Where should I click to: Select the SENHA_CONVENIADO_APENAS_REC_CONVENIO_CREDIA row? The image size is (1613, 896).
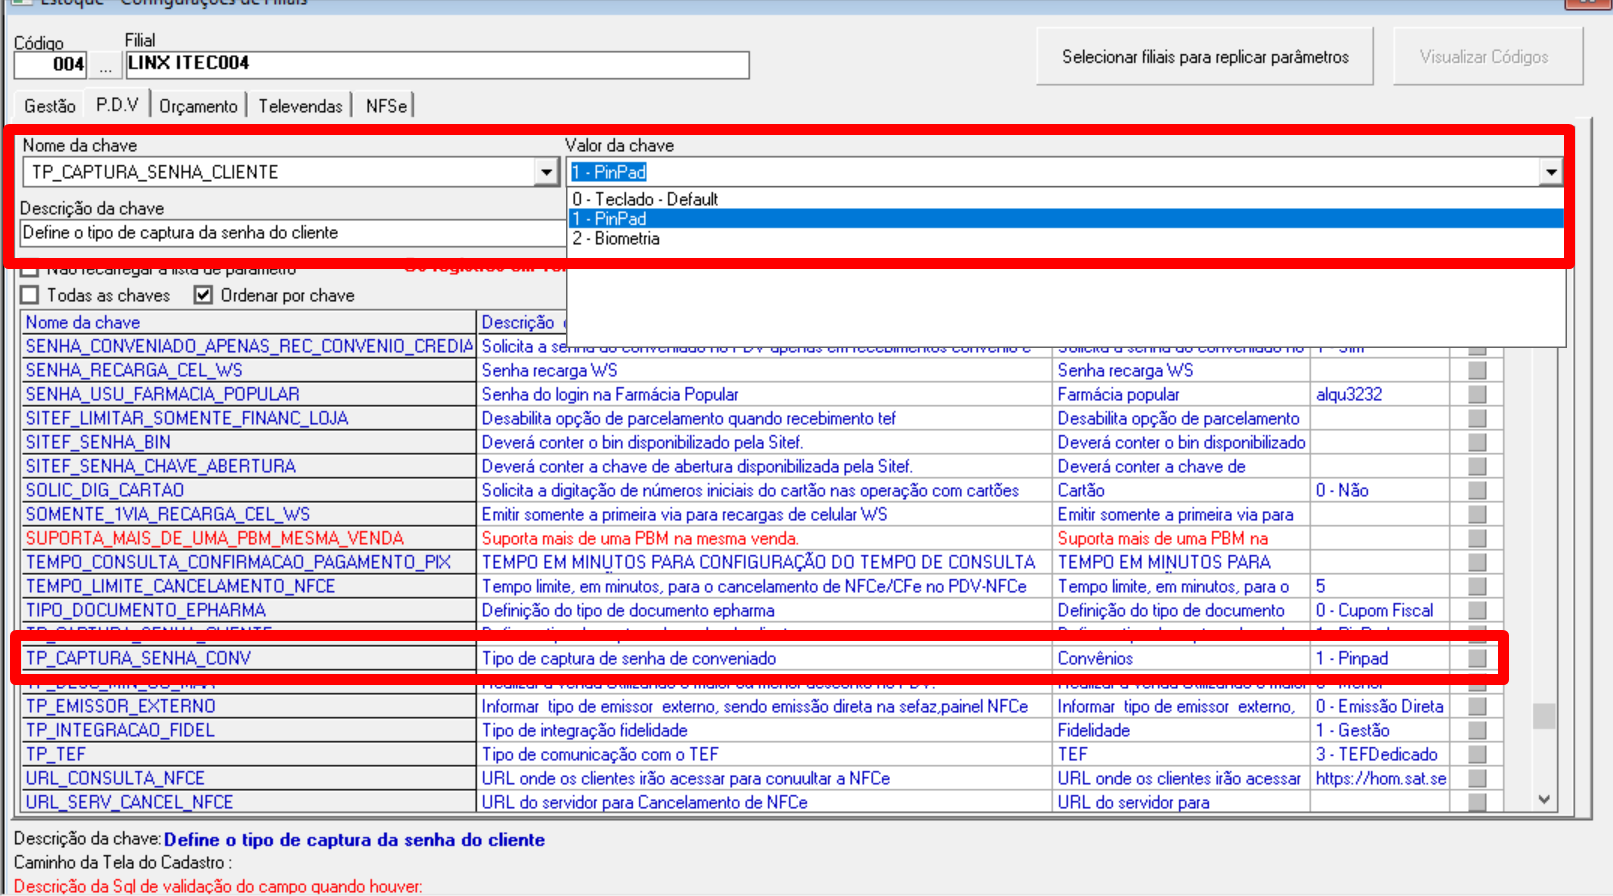point(248,346)
